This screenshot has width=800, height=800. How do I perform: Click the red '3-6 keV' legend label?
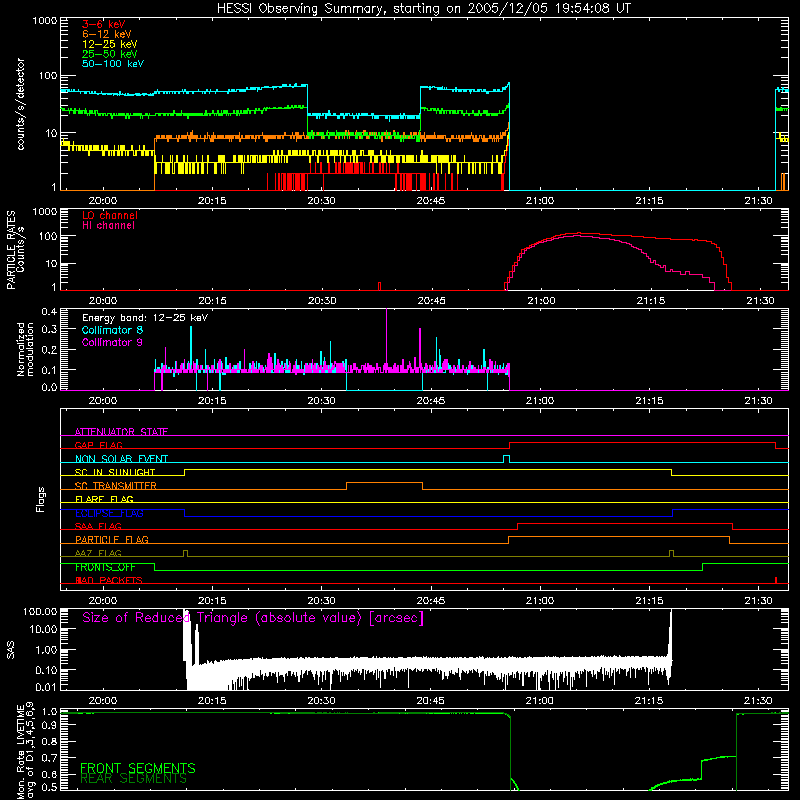104,24
